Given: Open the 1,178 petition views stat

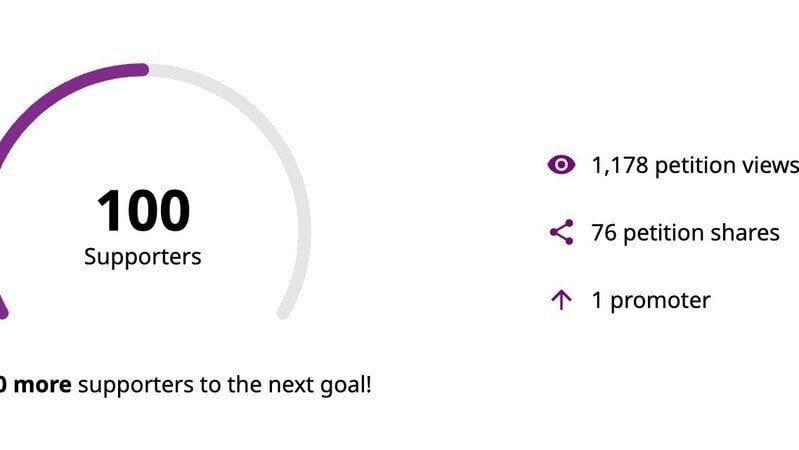Looking at the screenshot, I should tap(694, 166).
